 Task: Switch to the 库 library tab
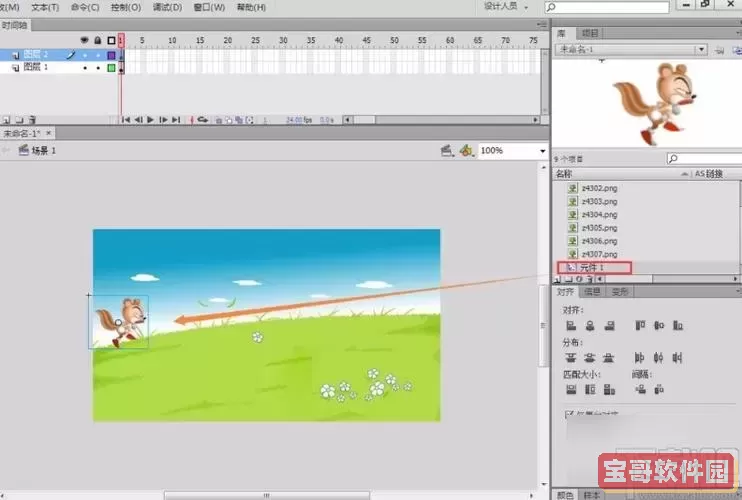562,34
